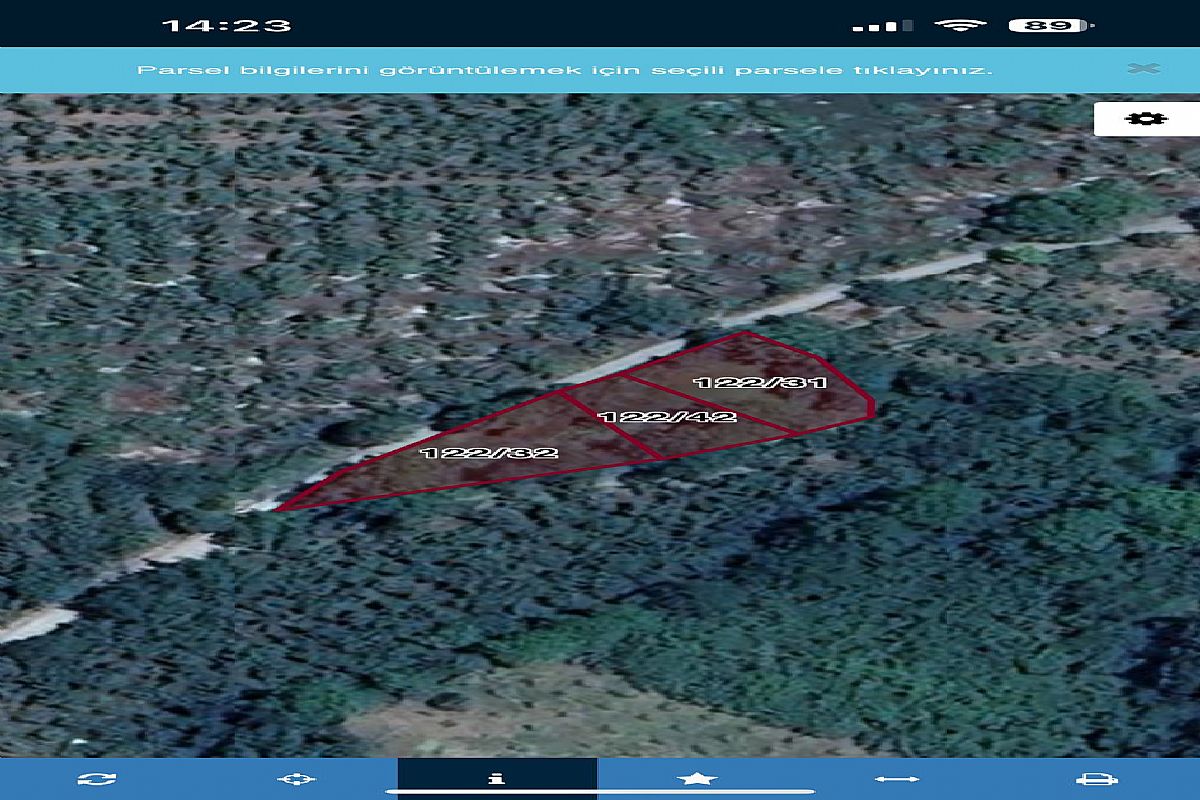
Task: Tap the 14:23 clock in status bar
Action: pos(226,25)
